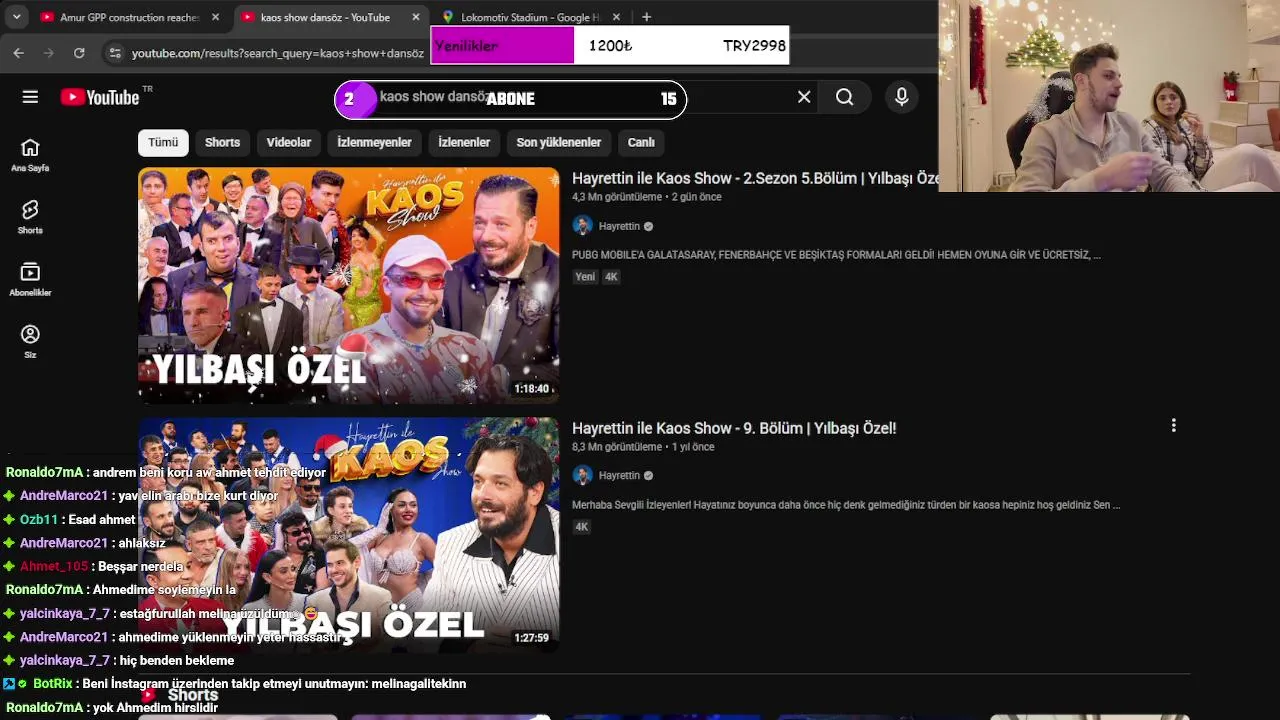Screen dimensions: 1280x720
Task: Reload the page with refresh icon
Action: point(79,52)
